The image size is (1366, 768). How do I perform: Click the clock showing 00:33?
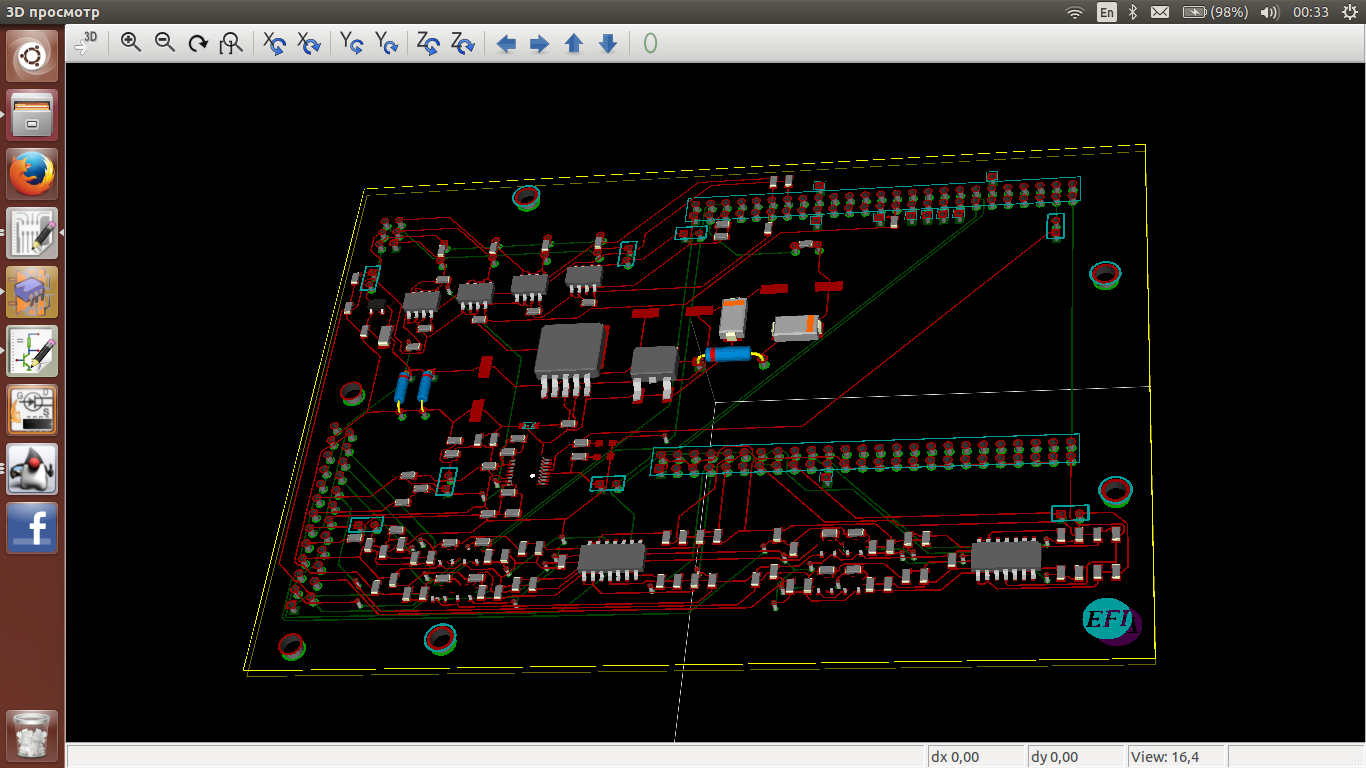click(x=1310, y=12)
